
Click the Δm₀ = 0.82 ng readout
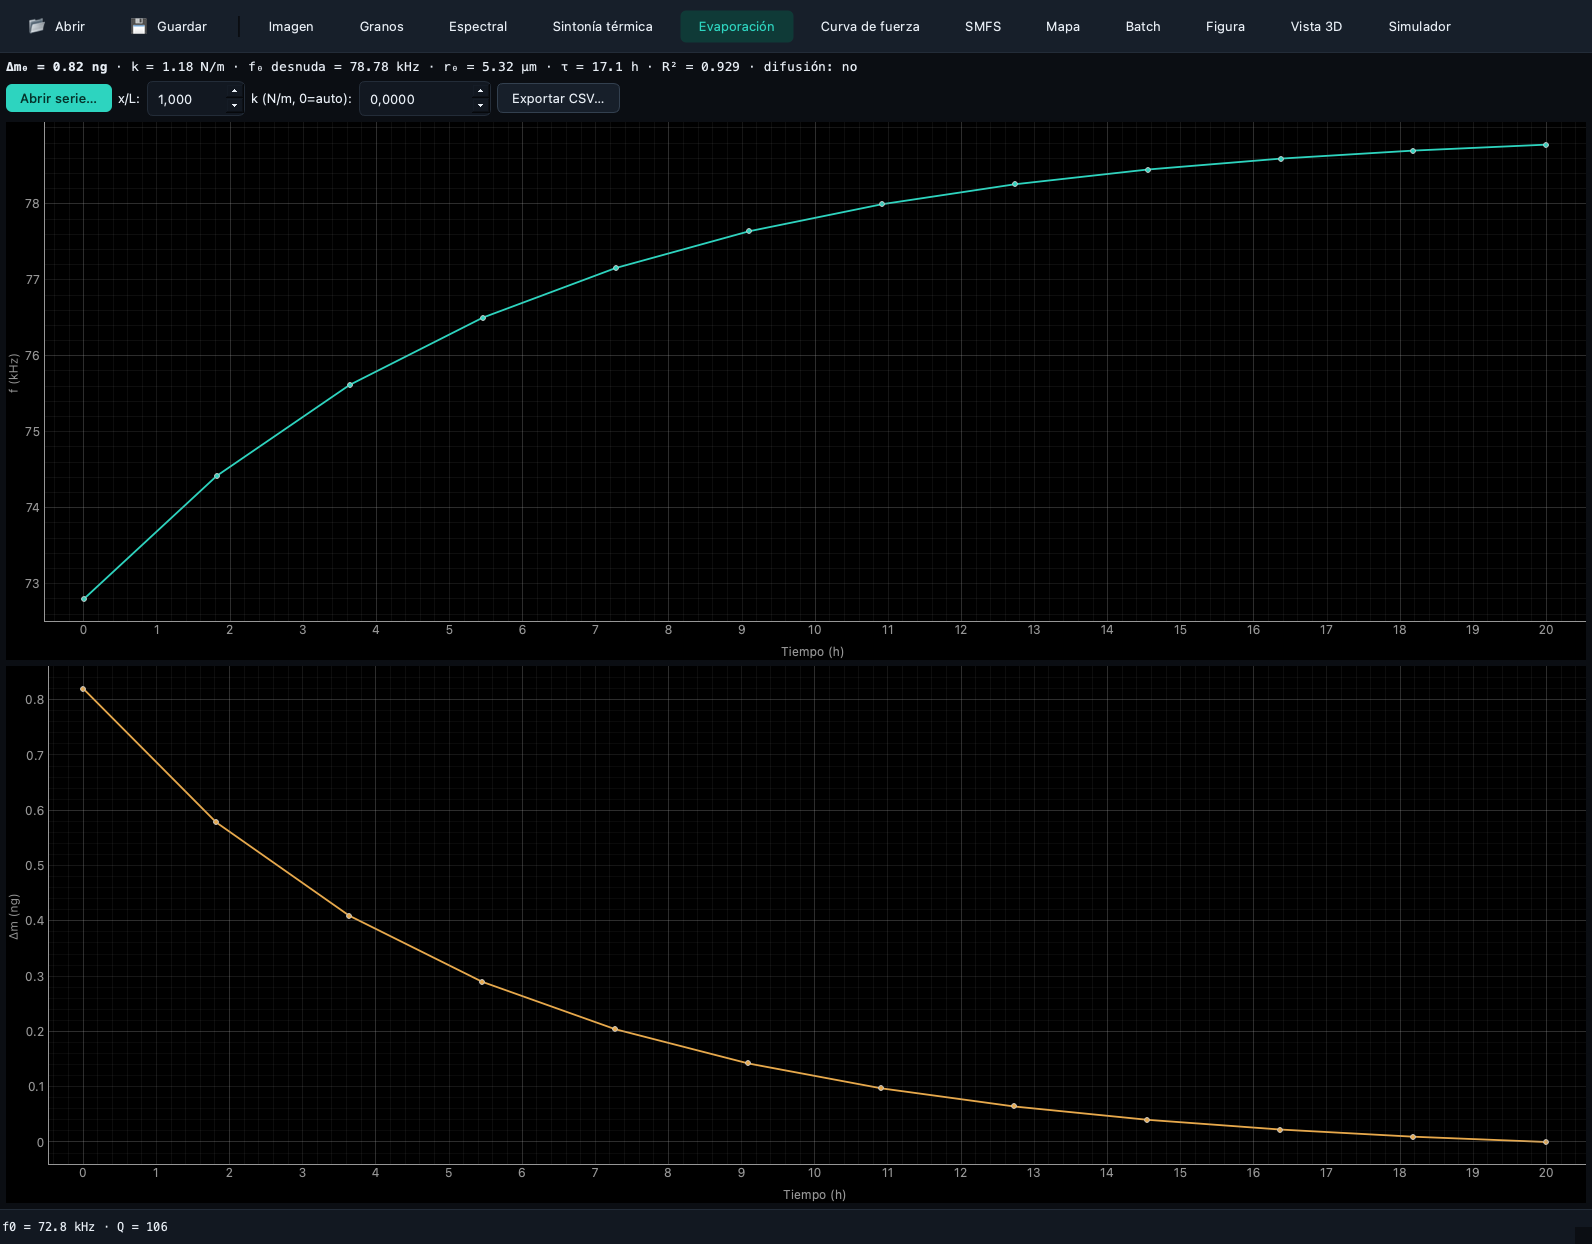57,67
